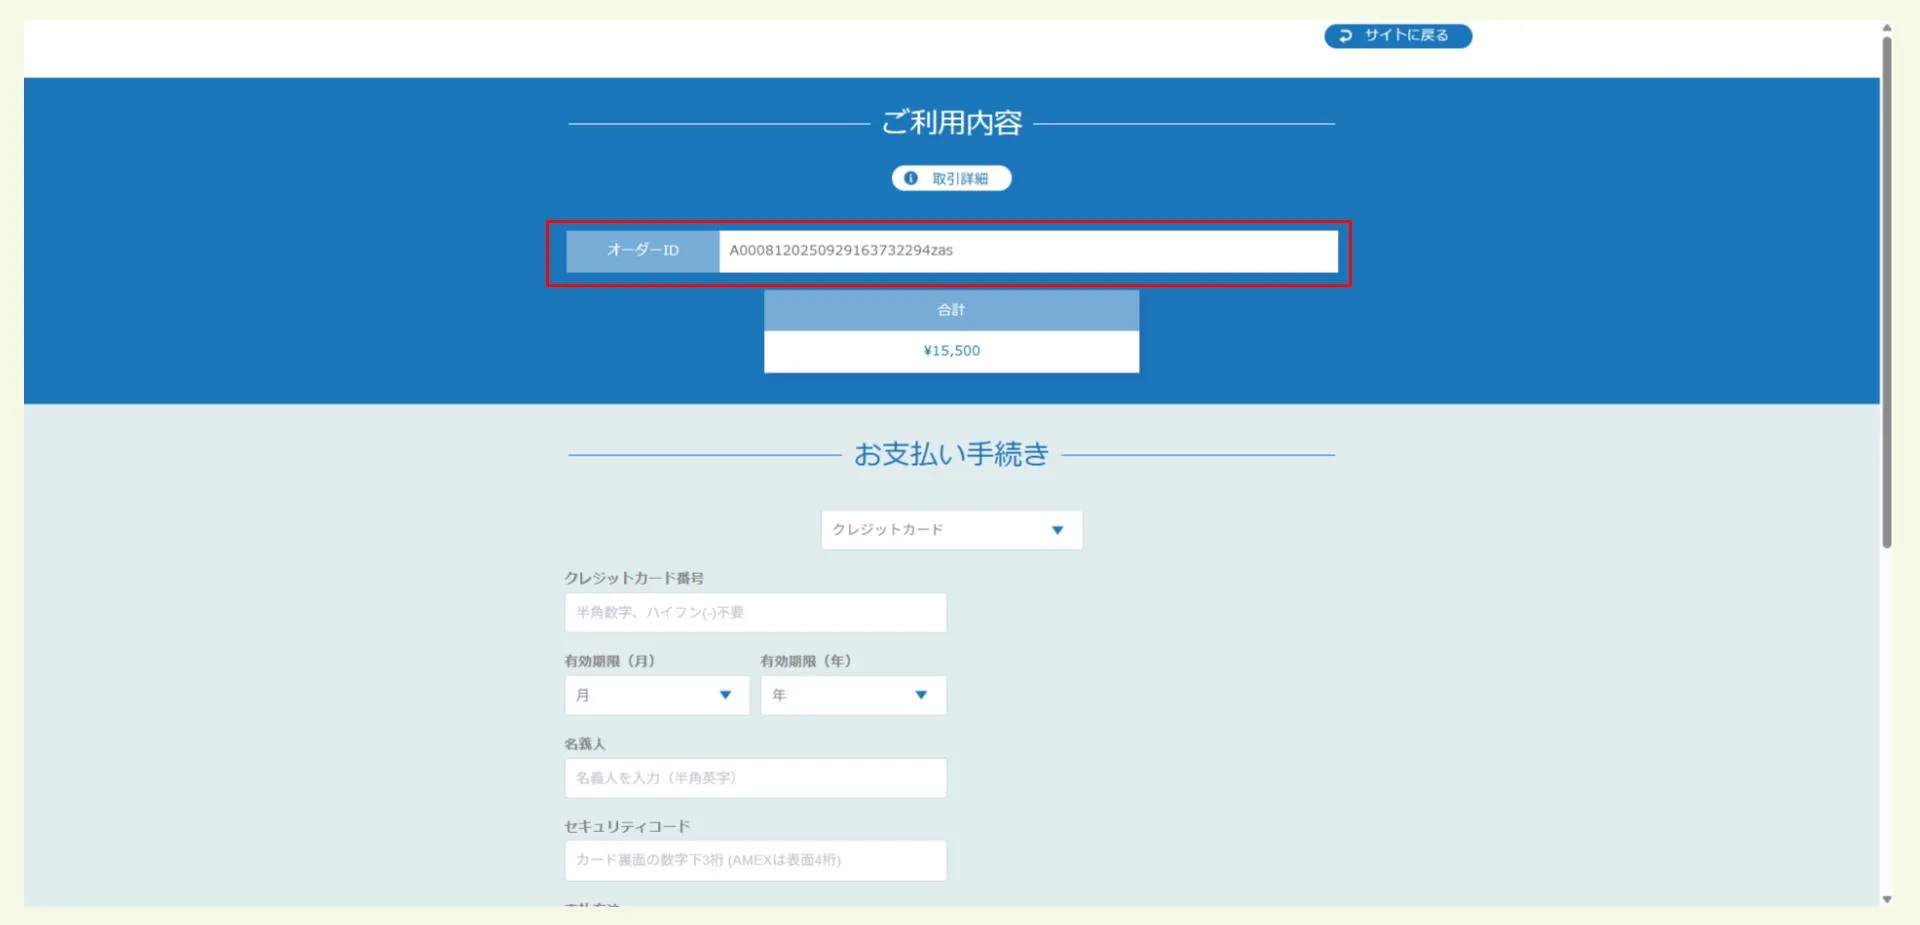Click the scrollbar down arrow at bottom right
The height and width of the screenshot is (925, 1920).
point(1888,900)
